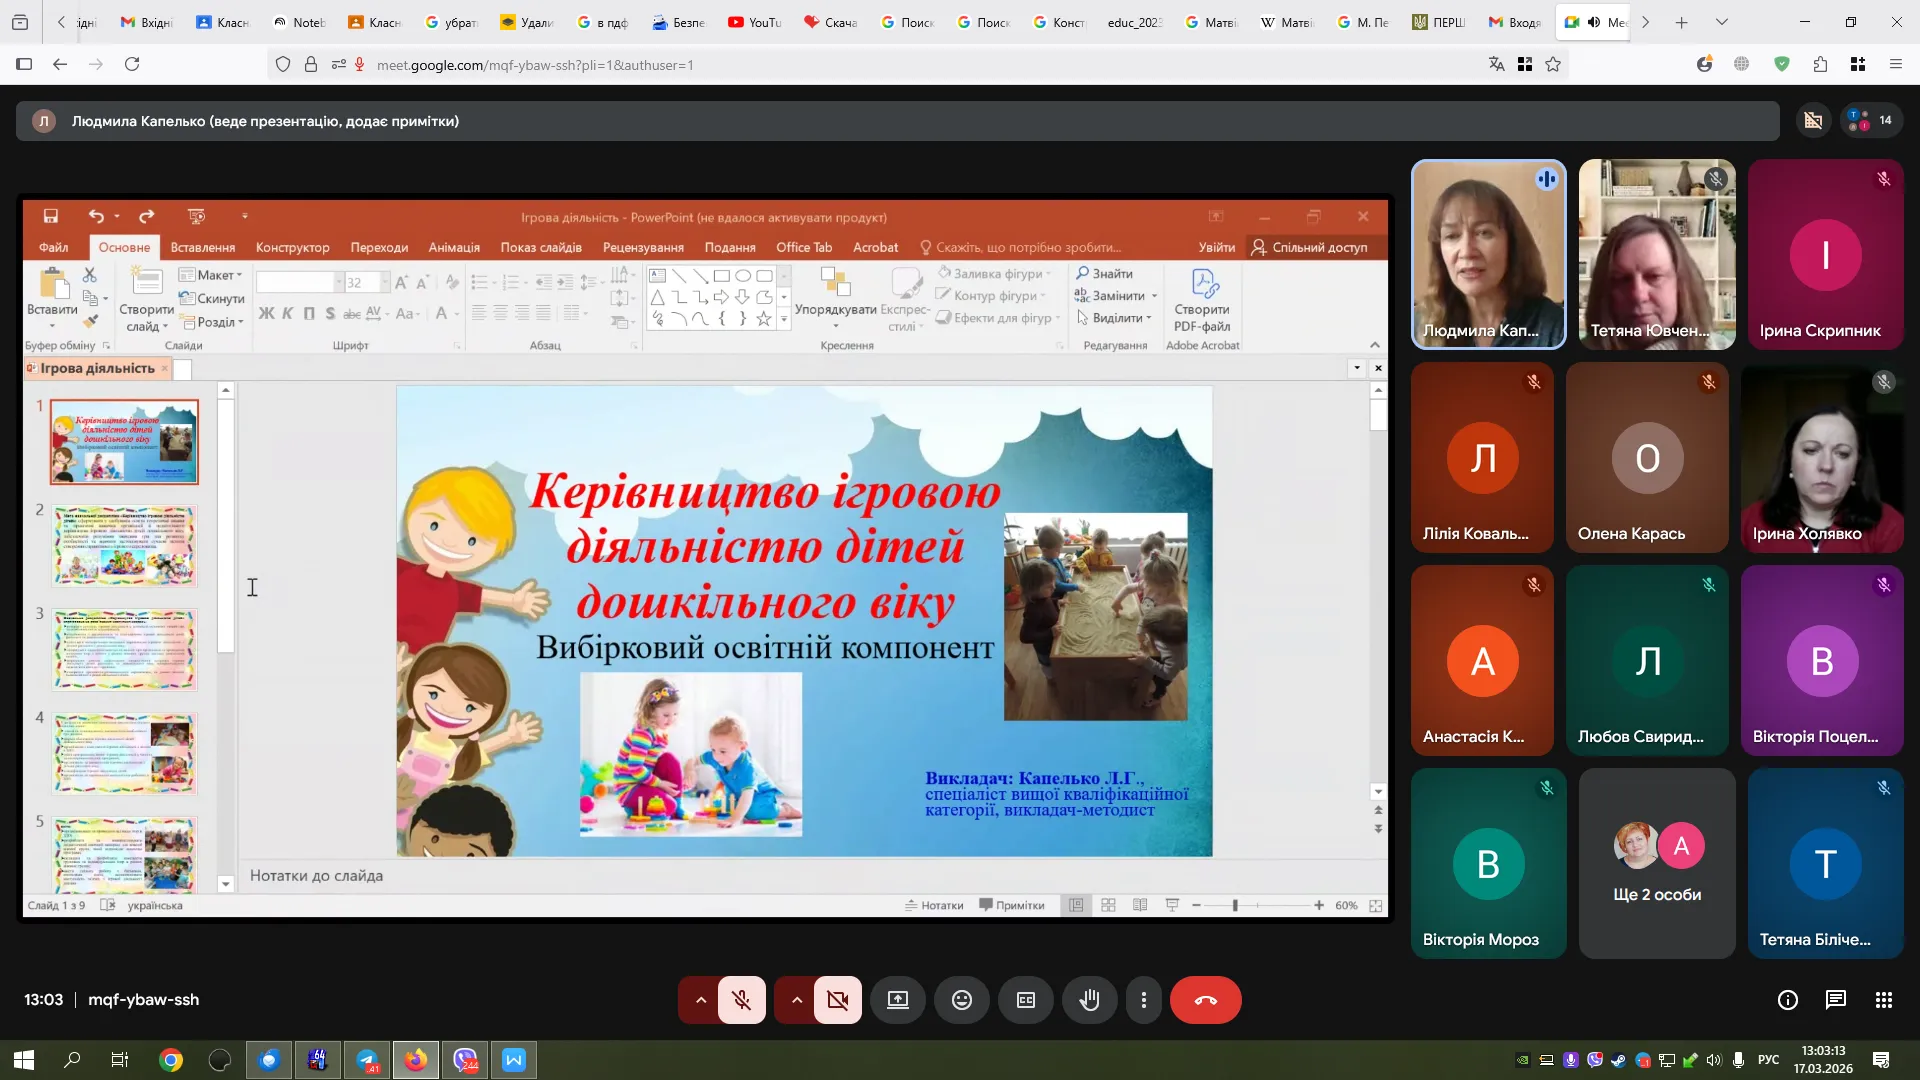The height and width of the screenshot is (1080, 1920).
Task: Open the emoji reactions button
Action: (x=961, y=1000)
